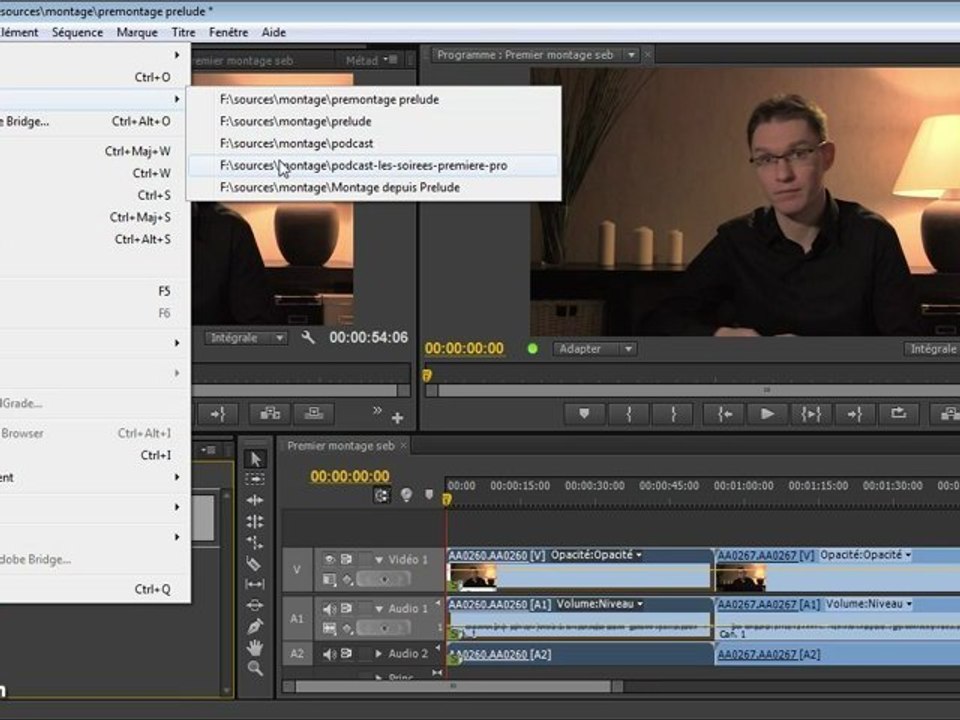Open Opacité dropdown on clip AA0260 [V]

coord(639,555)
